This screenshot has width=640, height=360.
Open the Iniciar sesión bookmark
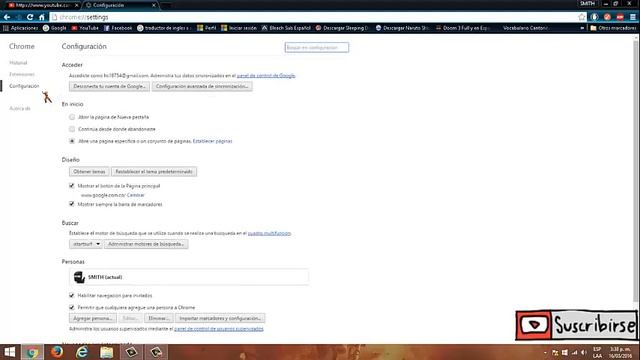tap(239, 28)
